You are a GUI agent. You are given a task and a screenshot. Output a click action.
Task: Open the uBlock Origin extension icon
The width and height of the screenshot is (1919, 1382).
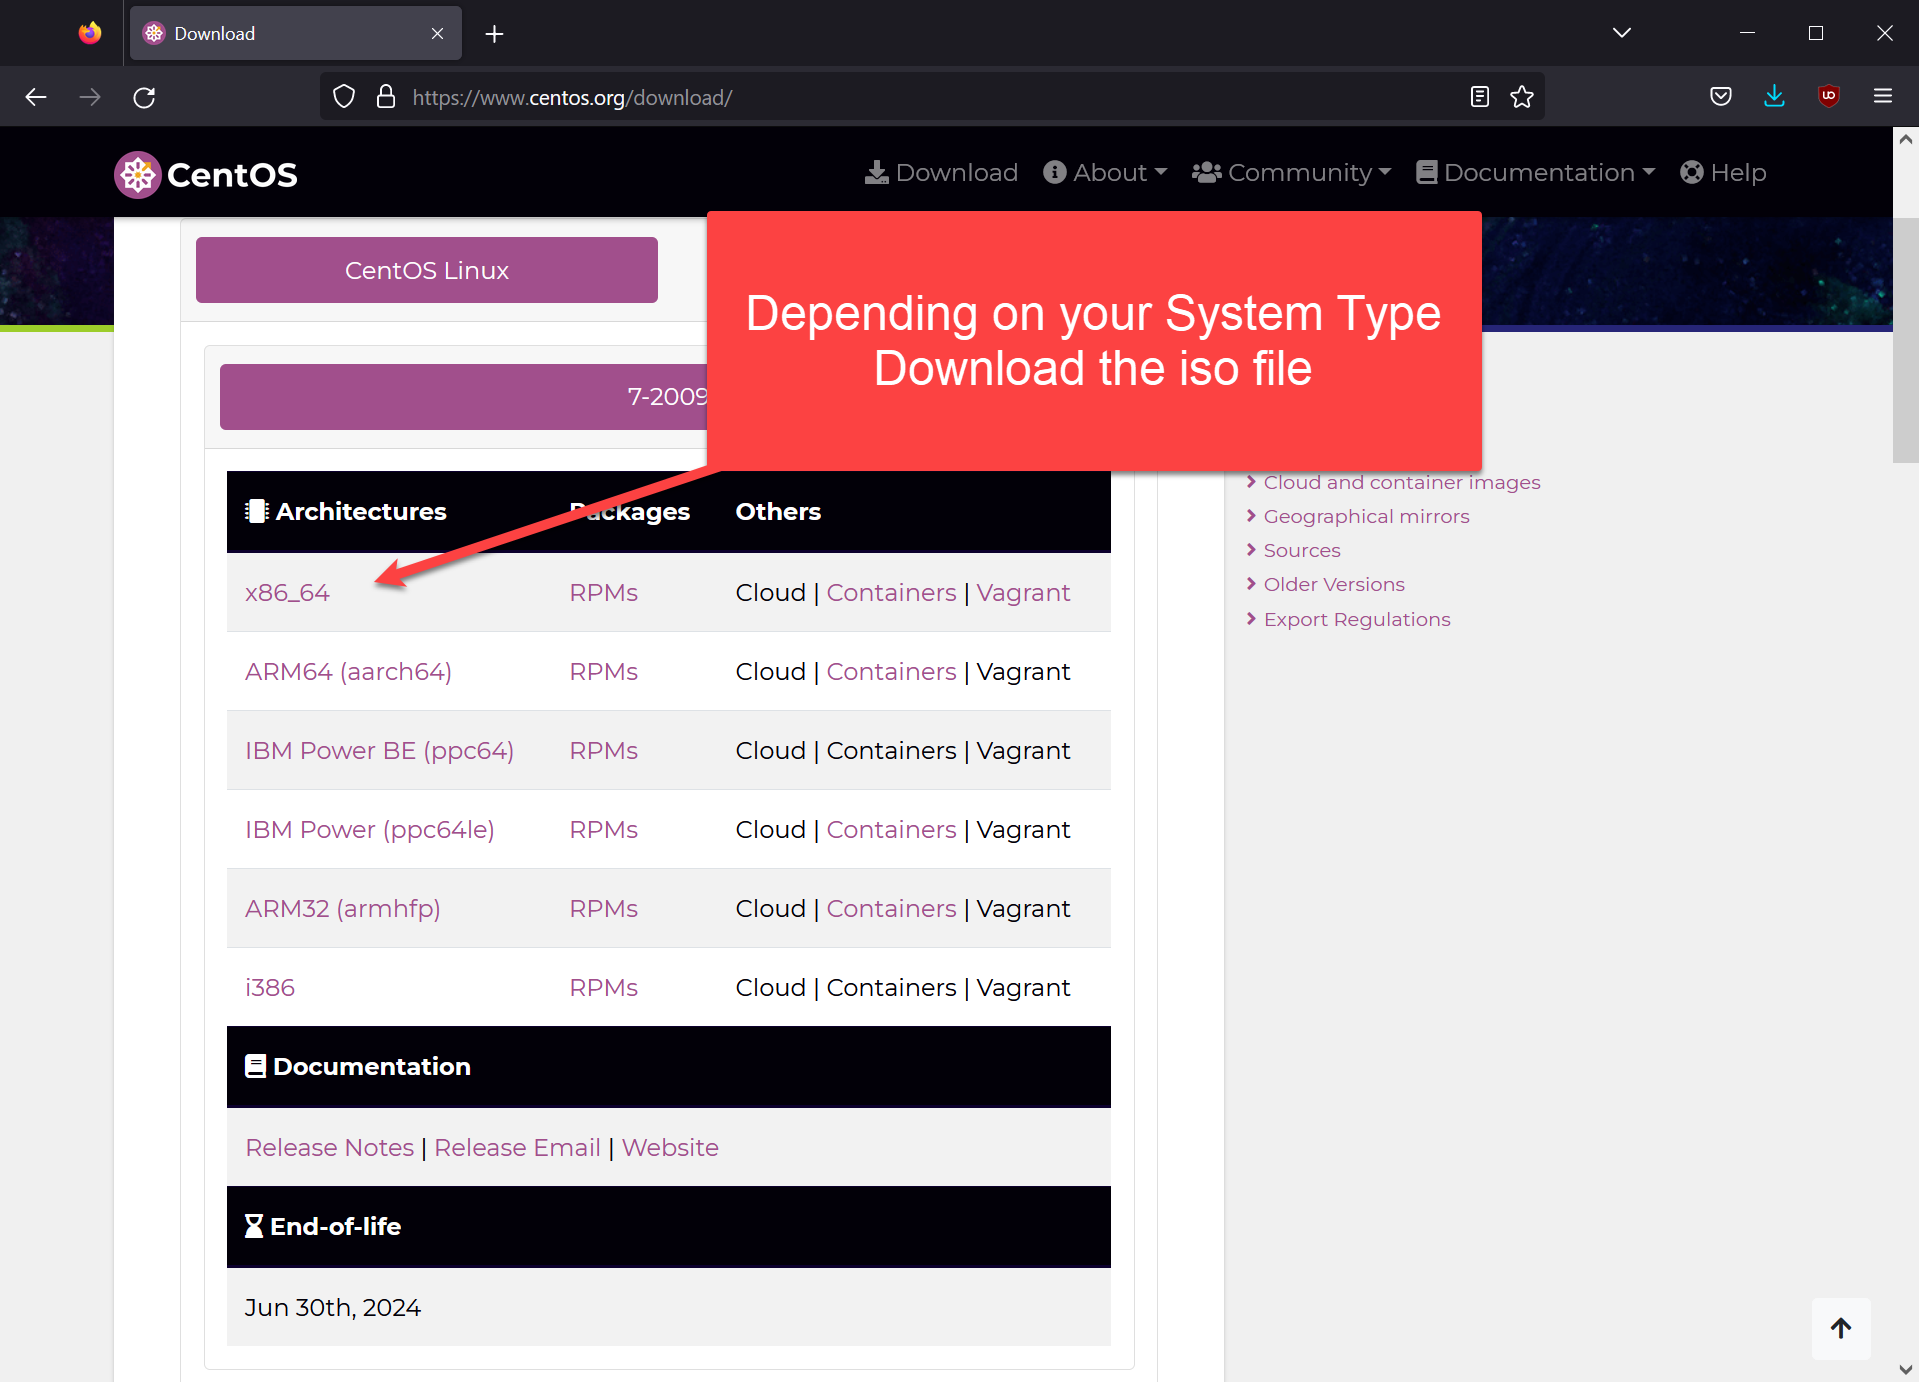coord(1828,97)
